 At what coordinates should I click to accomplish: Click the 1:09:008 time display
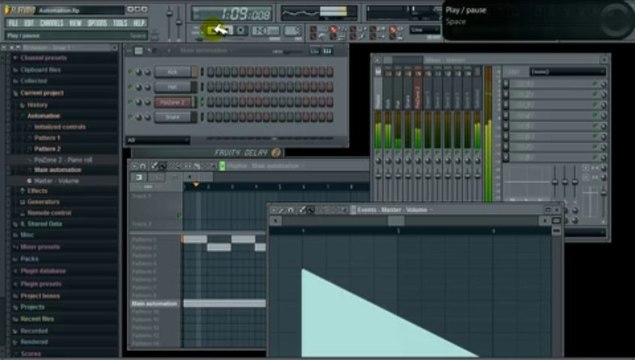232,14
